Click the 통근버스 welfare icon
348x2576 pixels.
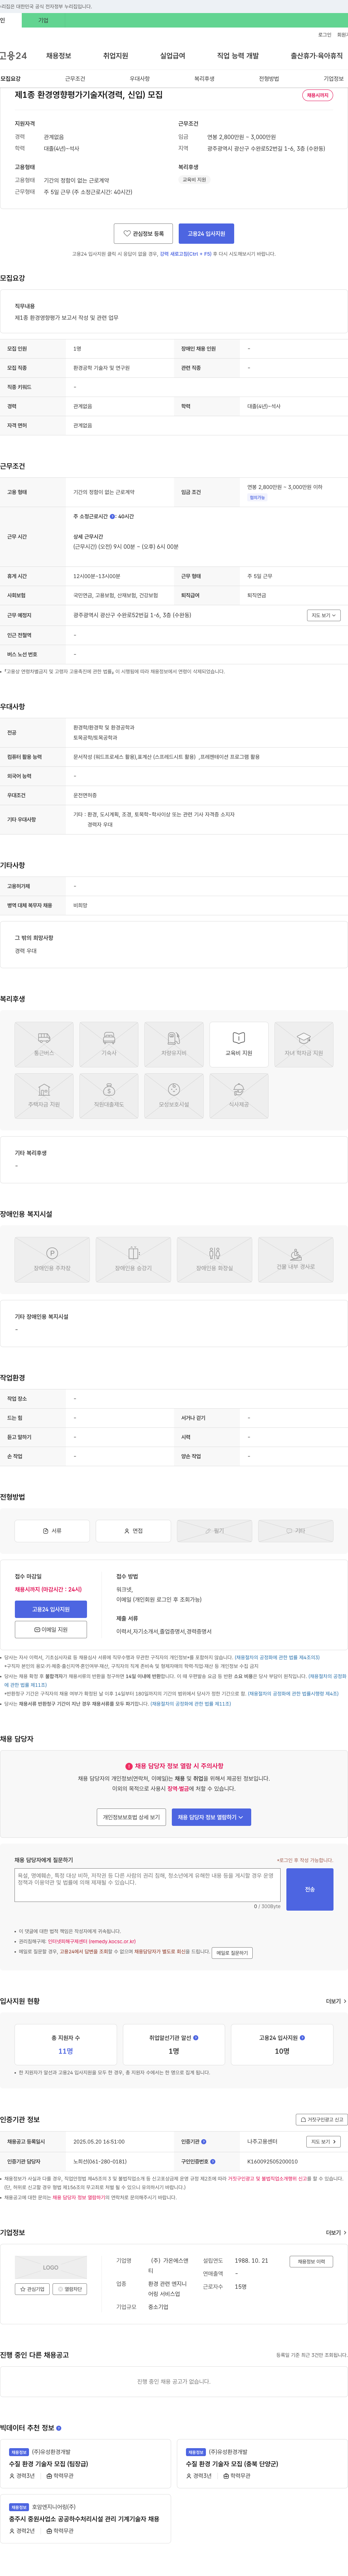44,1043
